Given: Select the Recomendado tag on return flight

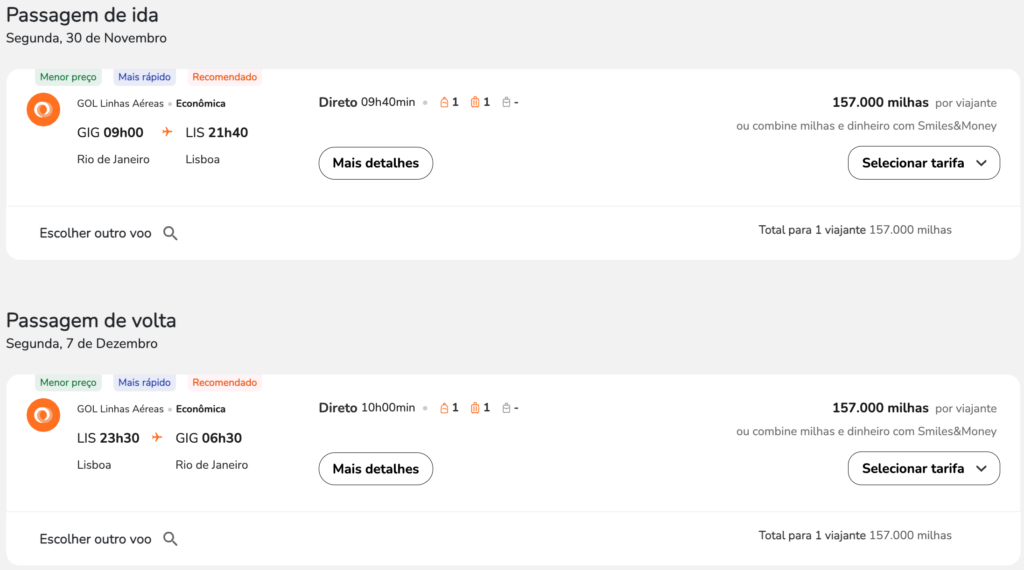Looking at the screenshot, I should tap(225, 383).
